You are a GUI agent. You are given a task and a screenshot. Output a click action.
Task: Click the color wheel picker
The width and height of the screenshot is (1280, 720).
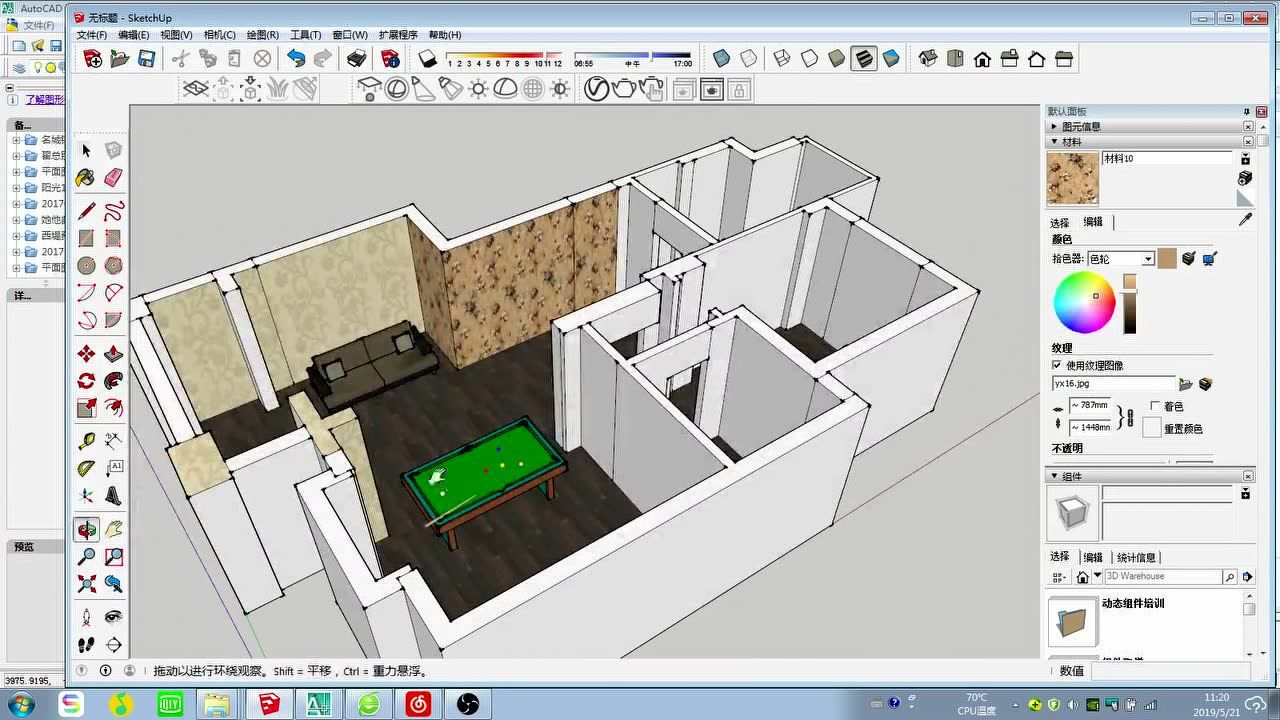pyautogui.click(x=1084, y=303)
